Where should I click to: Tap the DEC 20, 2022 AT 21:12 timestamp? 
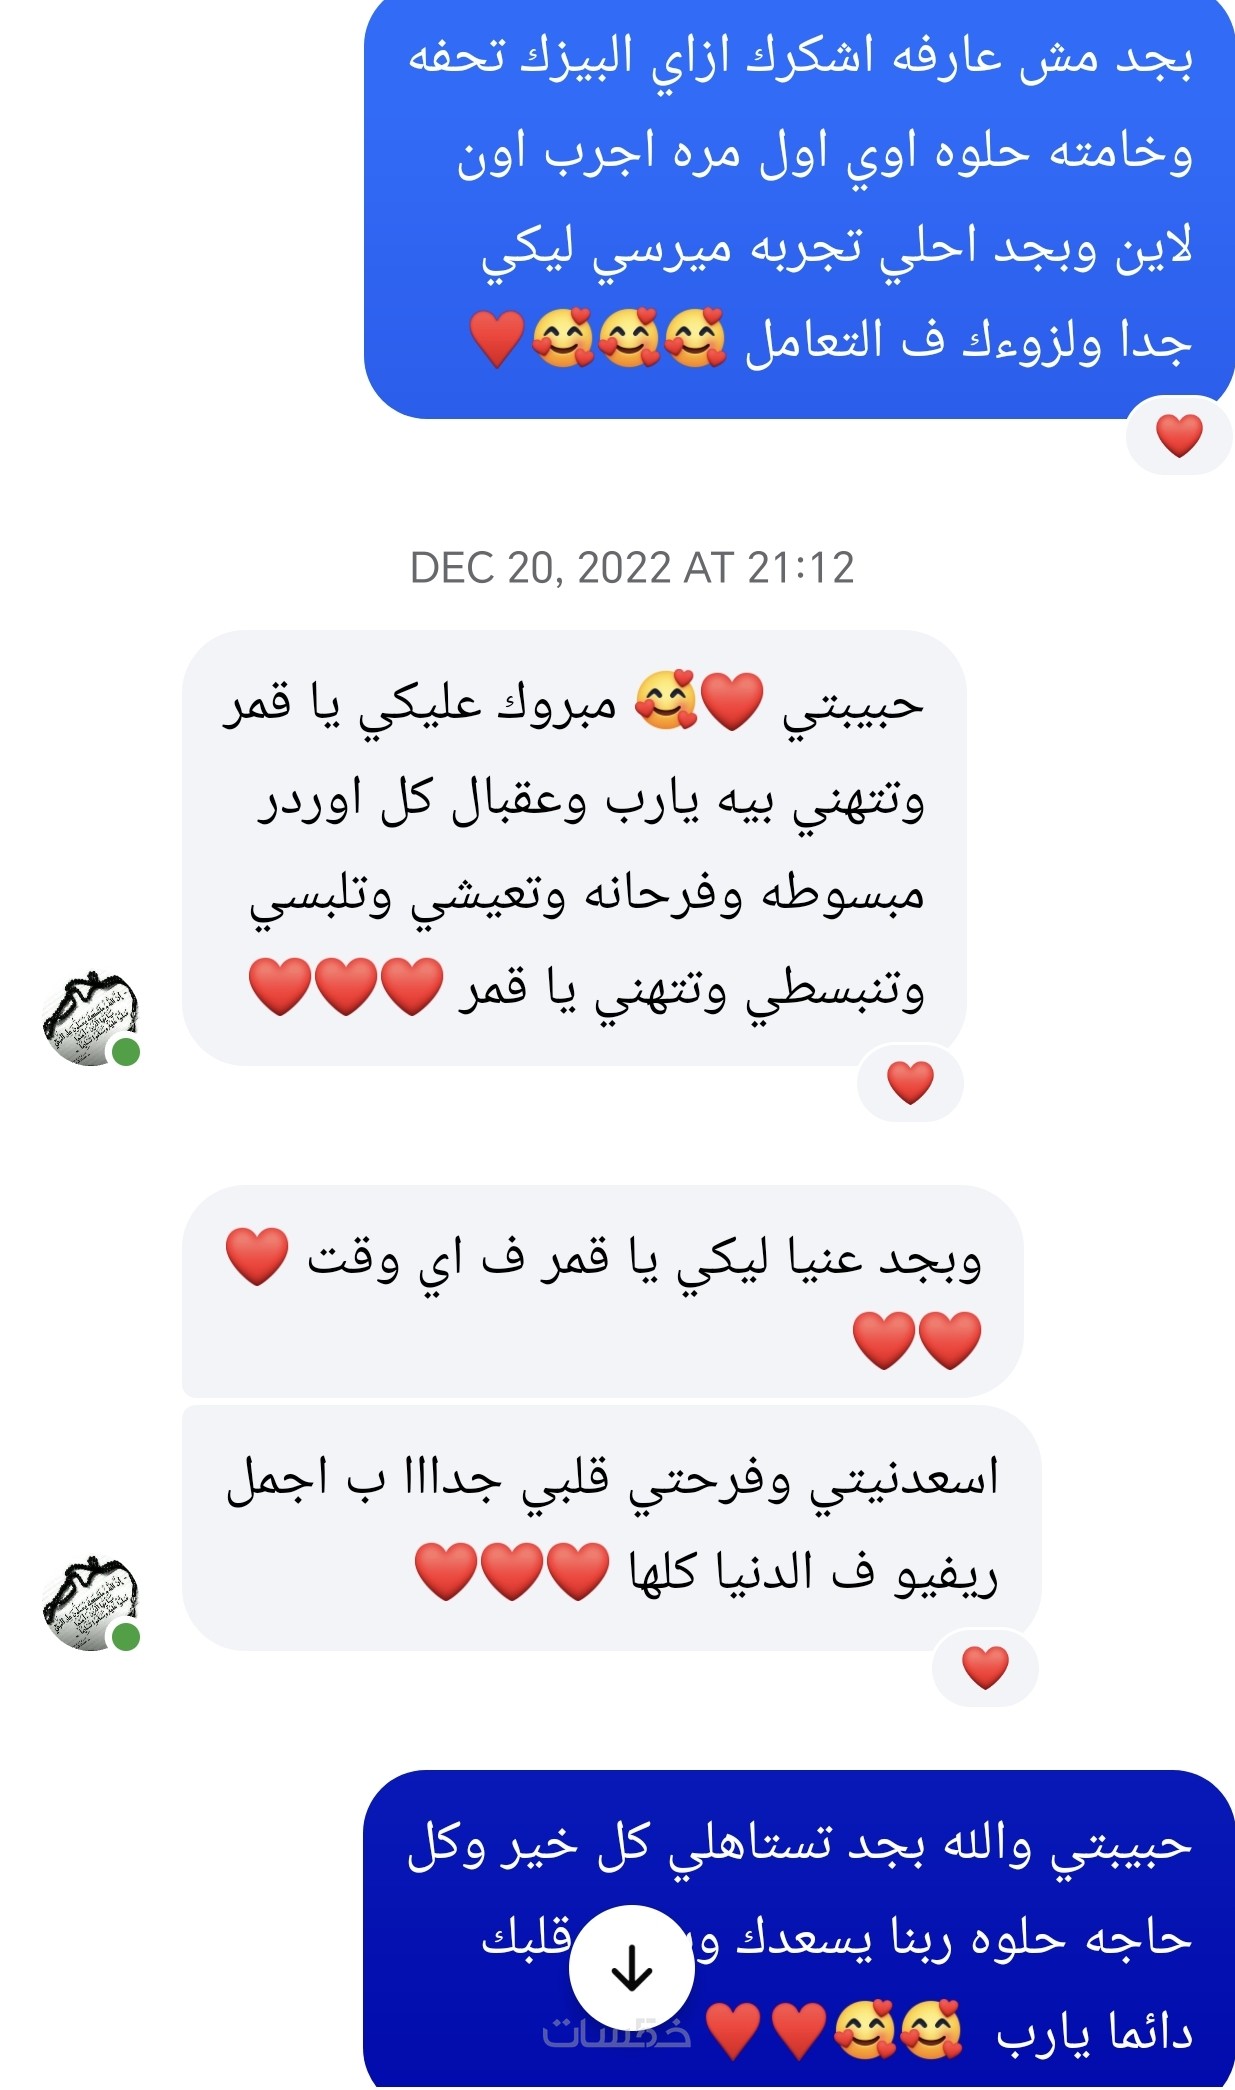point(632,568)
